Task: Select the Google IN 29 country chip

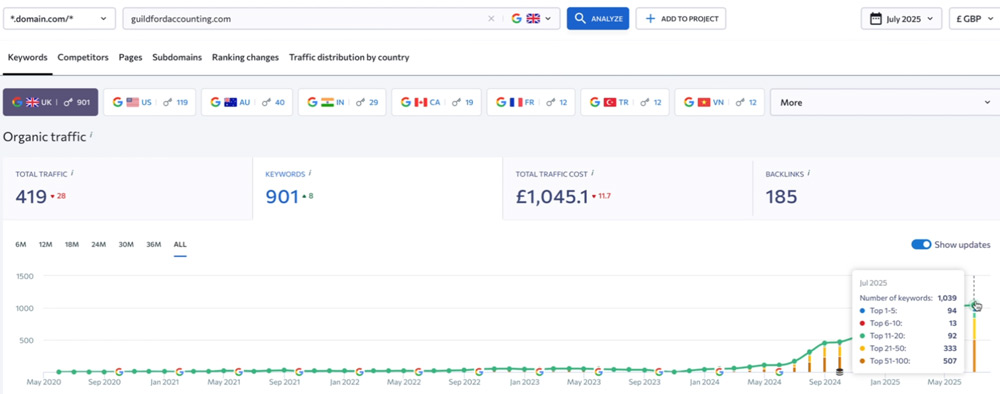Action: (x=342, y=102)
